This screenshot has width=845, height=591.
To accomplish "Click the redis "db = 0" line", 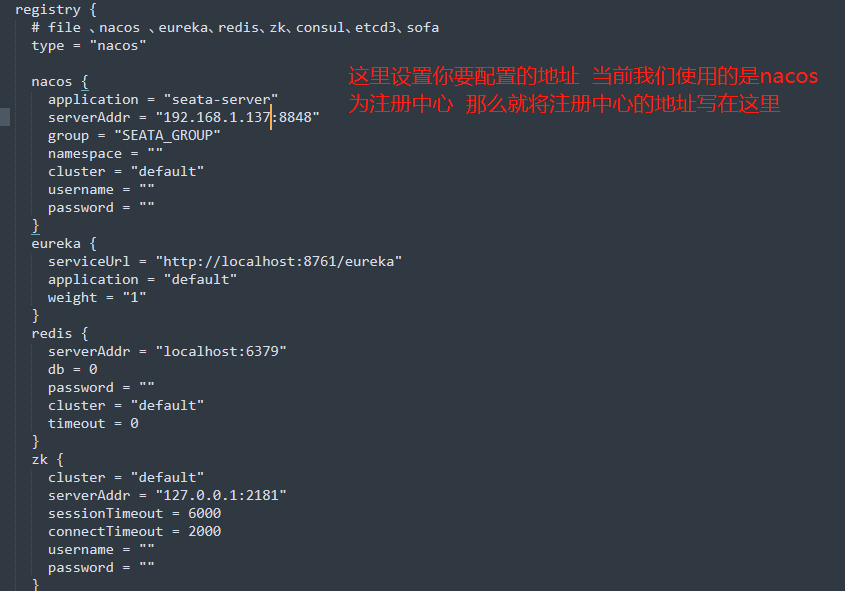I will (x=72, y=369).
